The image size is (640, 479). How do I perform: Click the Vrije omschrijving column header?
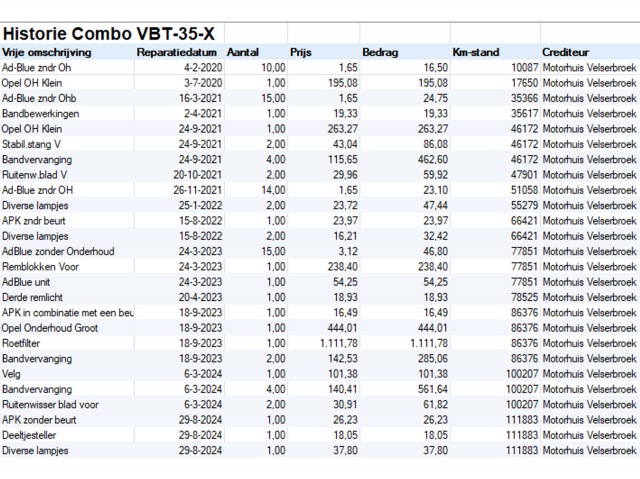[x=48, y=51]
